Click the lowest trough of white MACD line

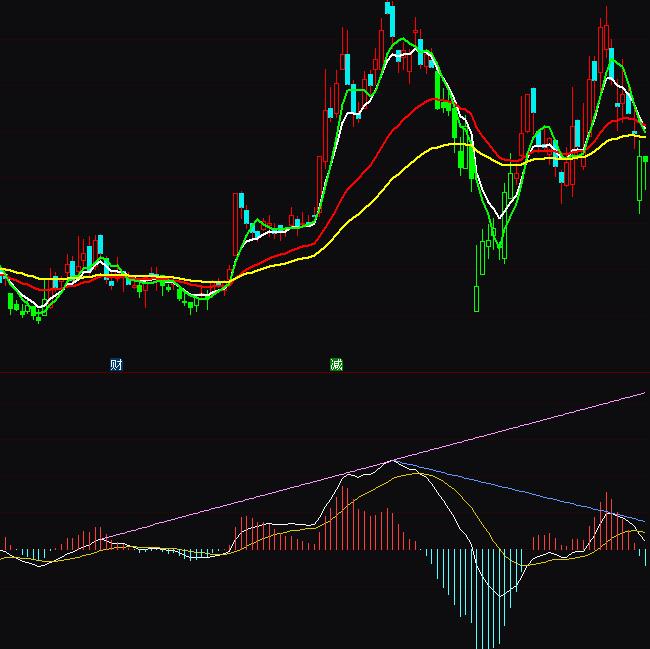[x=502, y=596]
